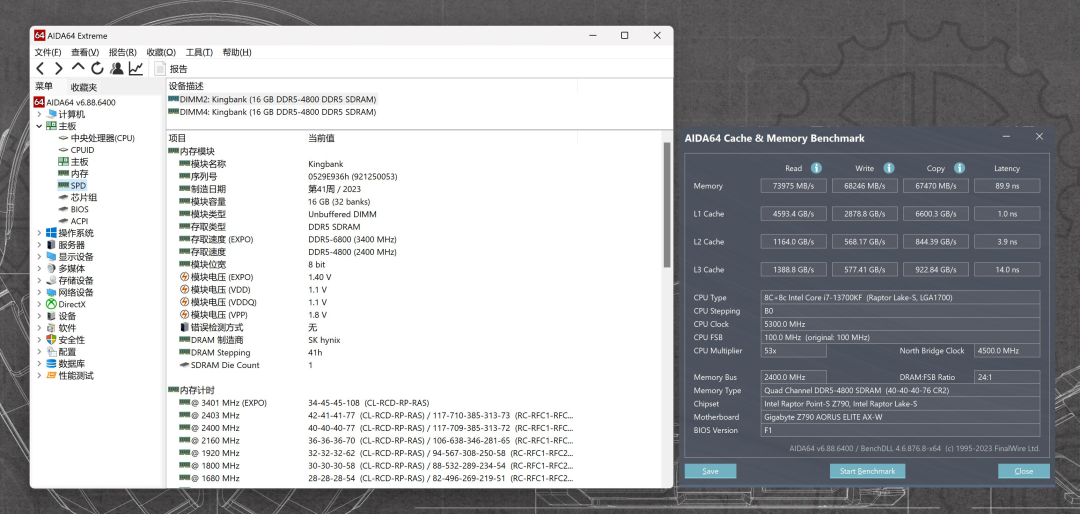Click the L3 Cache Read value
Image resolution: width=1080 pixels, height=514 pixels.
click(793, 269)
